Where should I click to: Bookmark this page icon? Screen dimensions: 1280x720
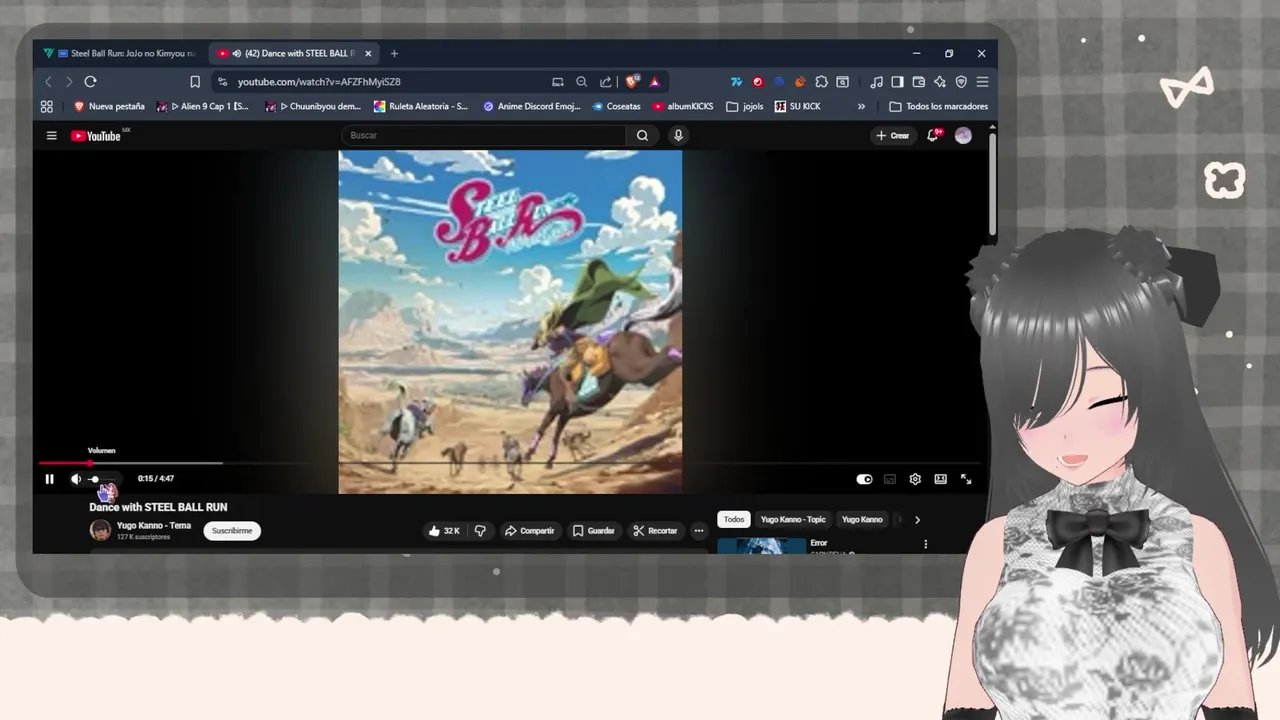195,82
